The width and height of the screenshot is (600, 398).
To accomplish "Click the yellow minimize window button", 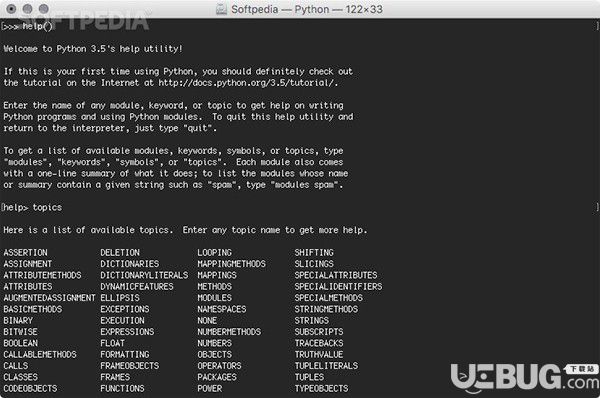I will click(x=28, y=8).
